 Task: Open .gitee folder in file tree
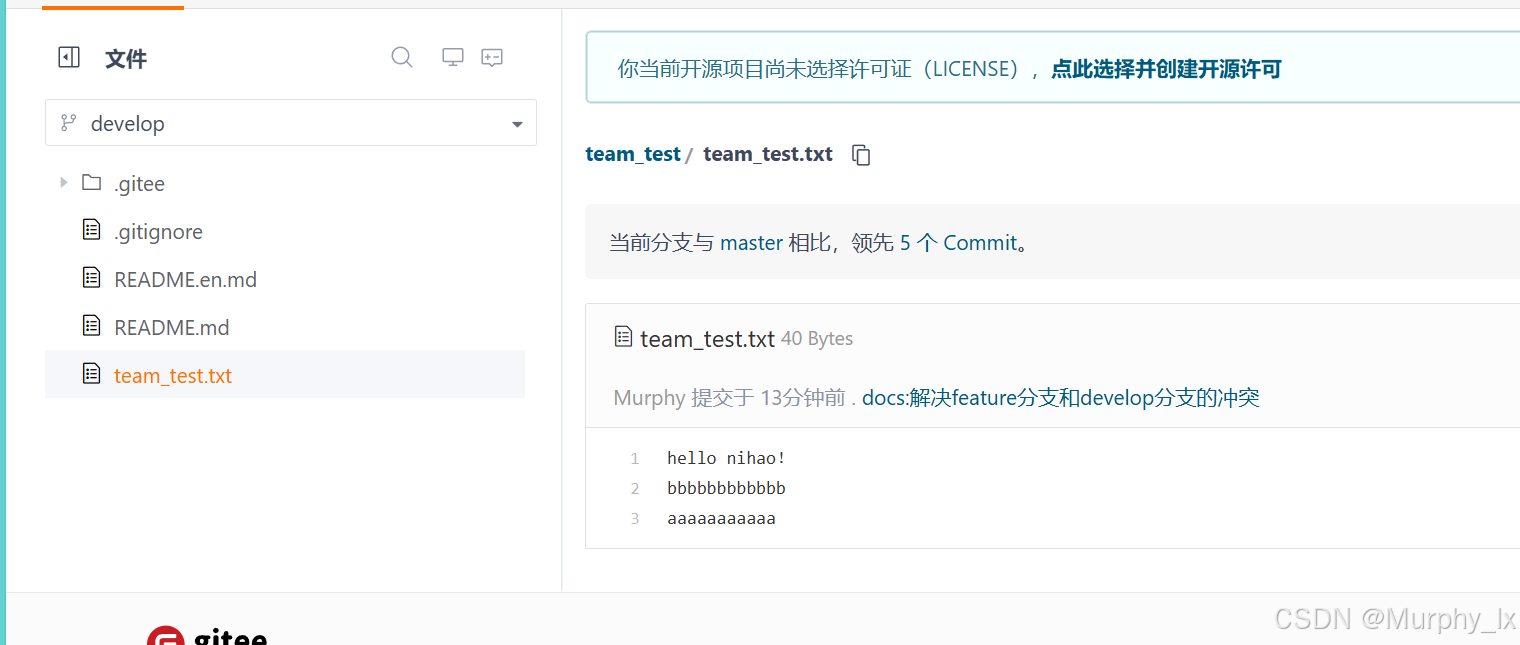139,184
